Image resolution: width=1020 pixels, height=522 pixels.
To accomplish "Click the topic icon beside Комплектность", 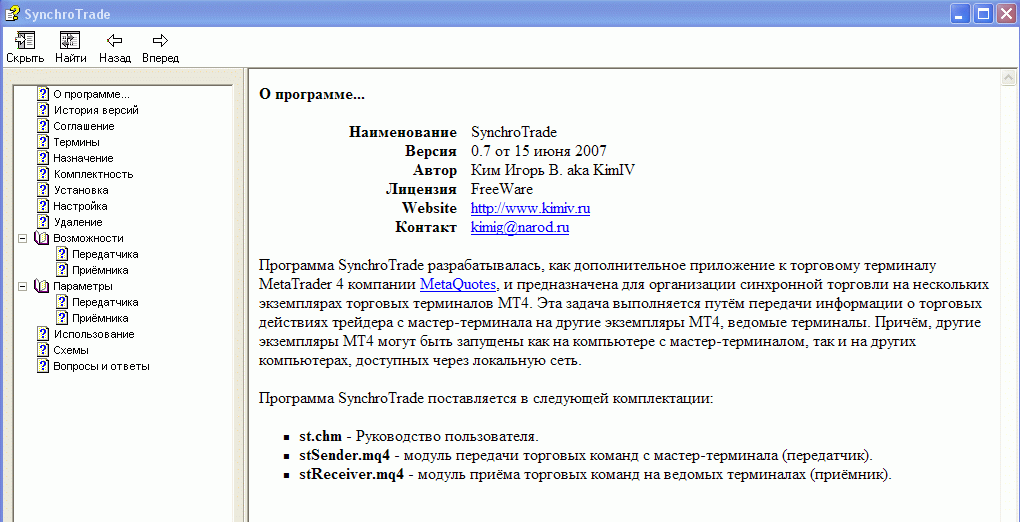I will tap(44, 174).
